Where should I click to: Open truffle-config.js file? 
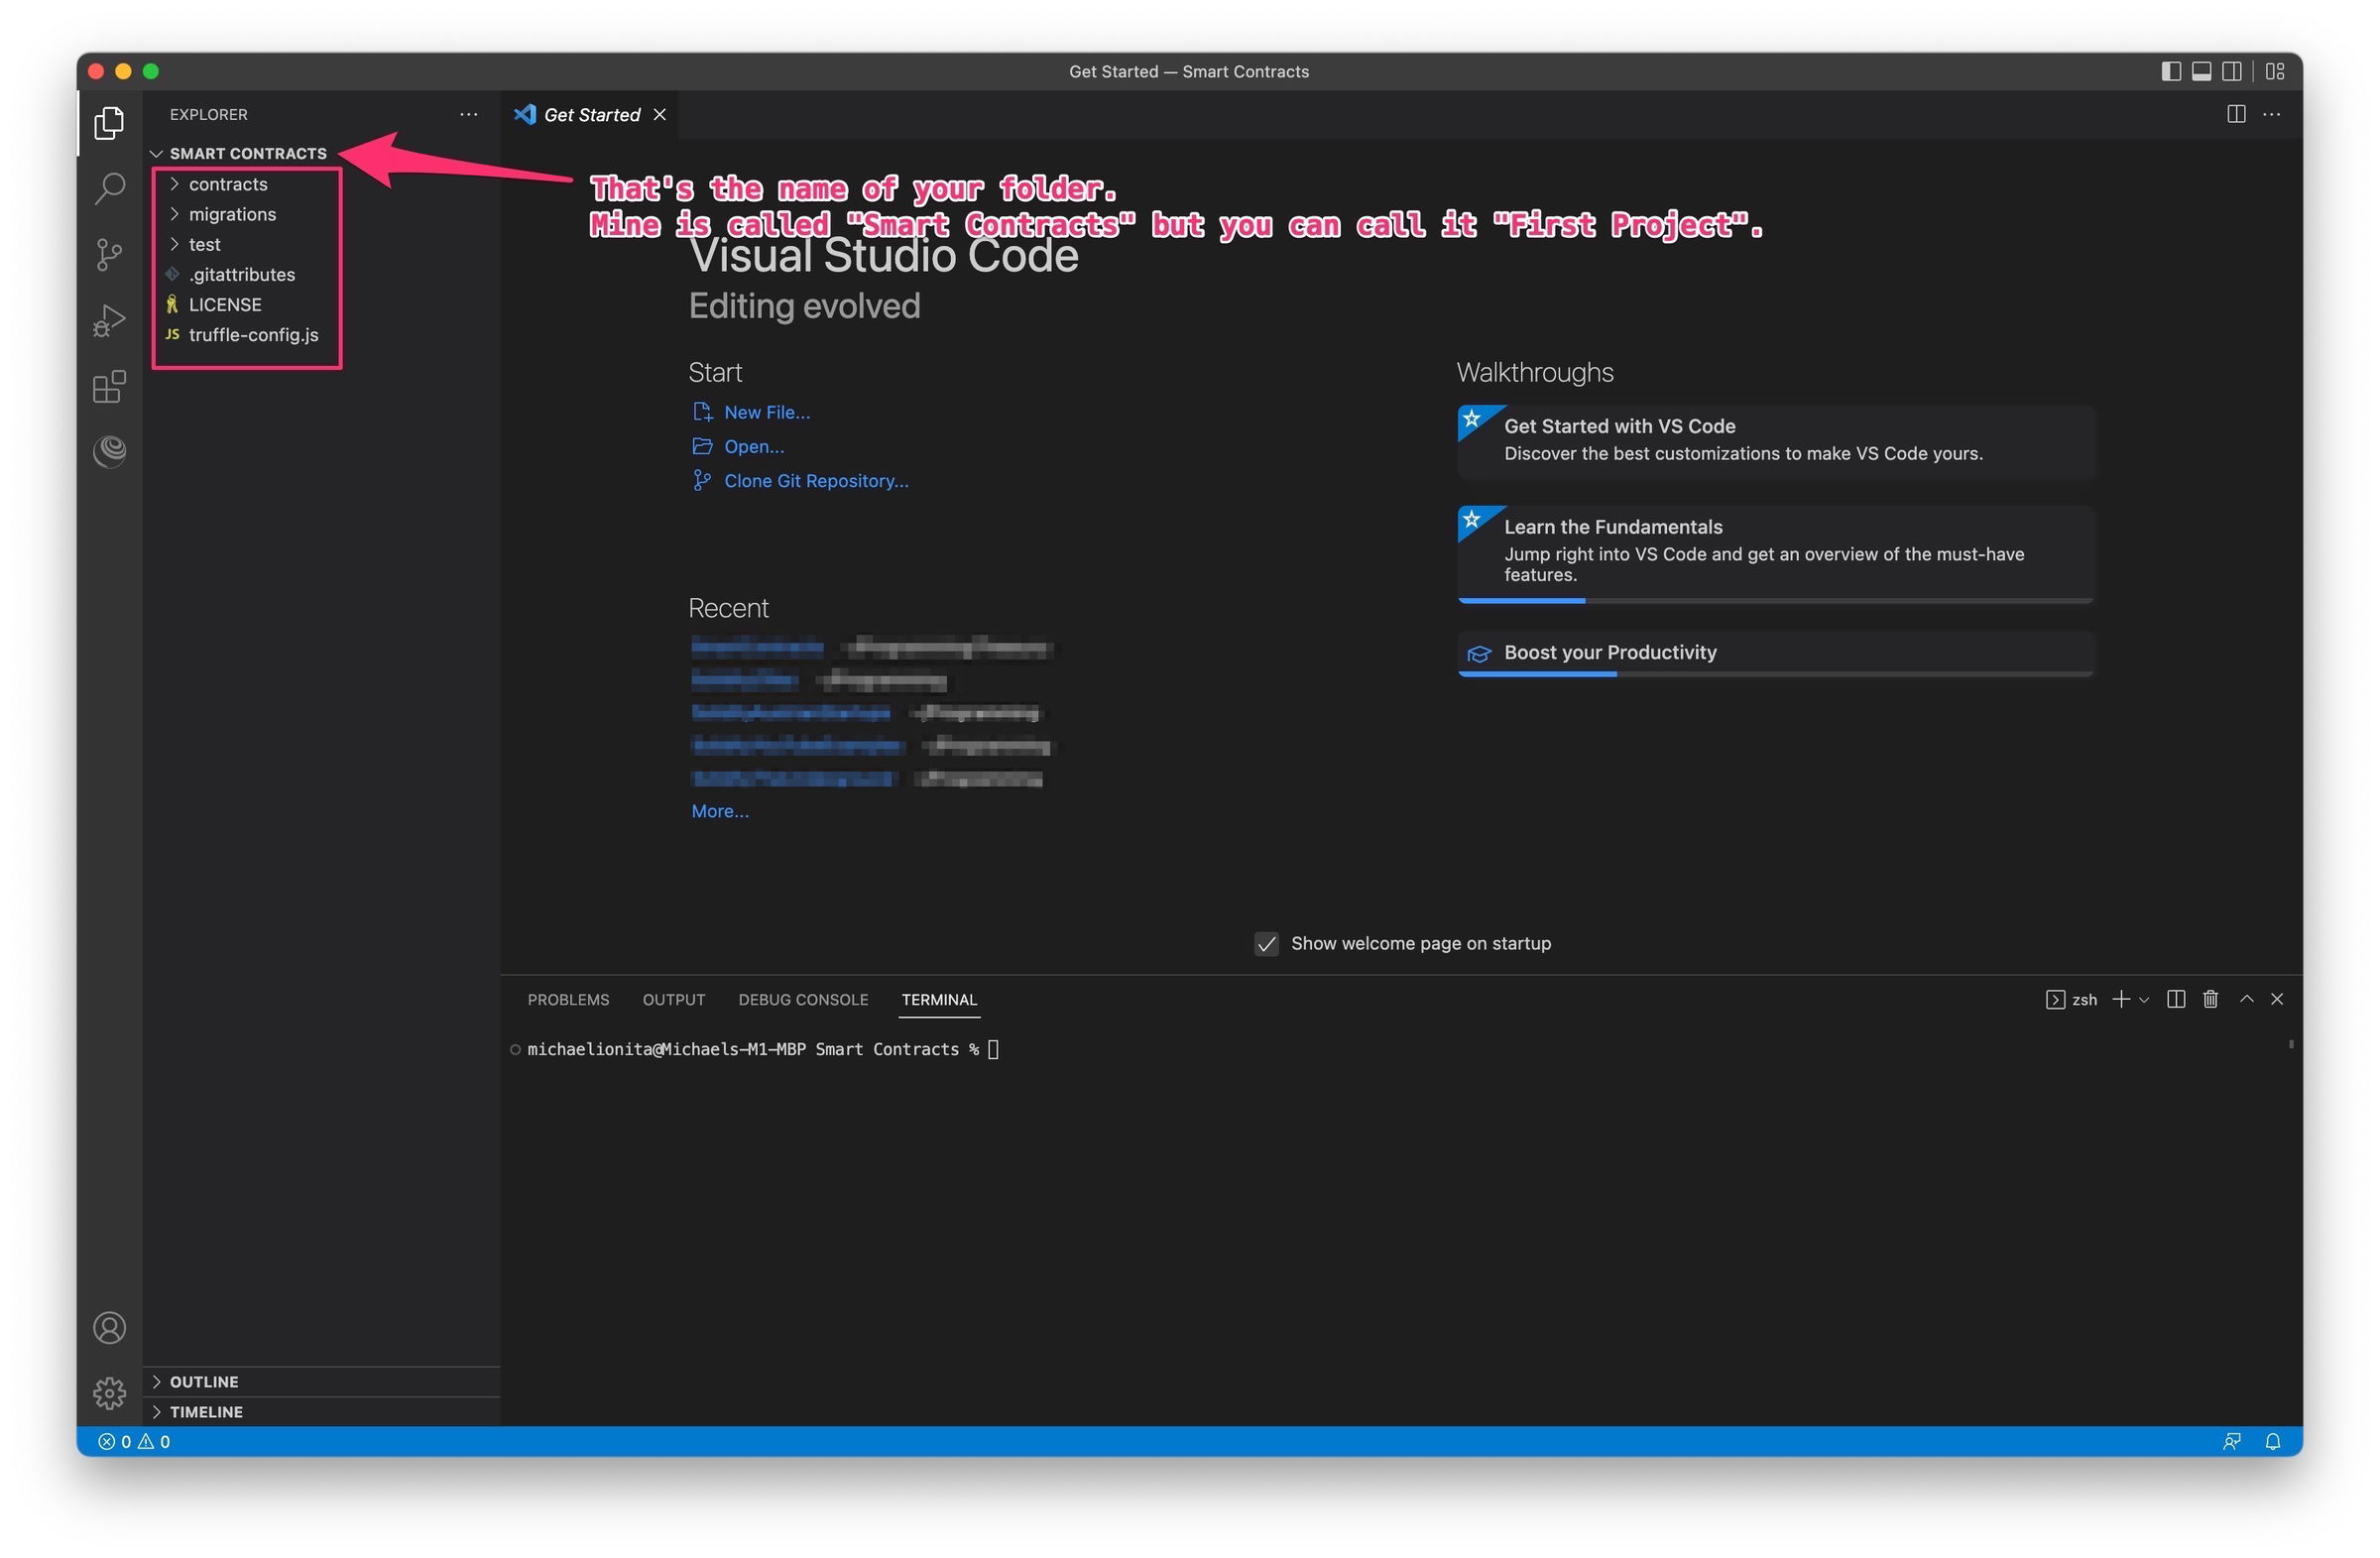253,335
